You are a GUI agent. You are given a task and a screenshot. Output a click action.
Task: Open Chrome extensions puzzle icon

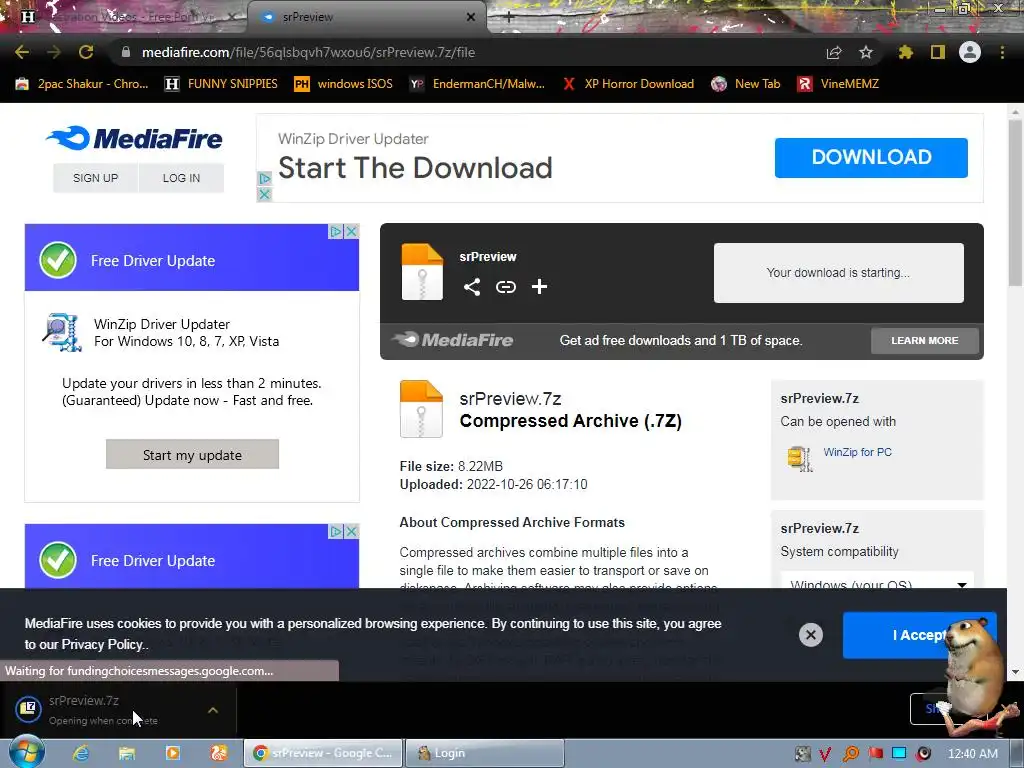[x=905, y=52]
